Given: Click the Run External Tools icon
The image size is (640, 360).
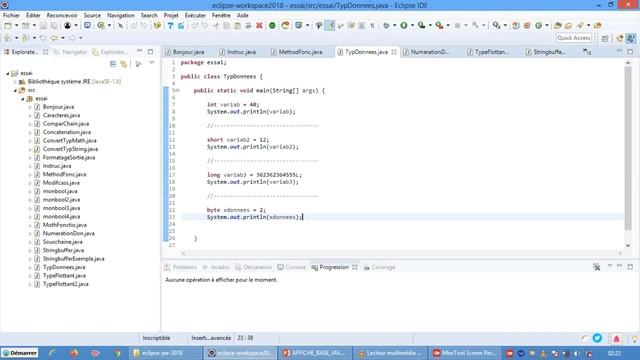Looking at the screenshot, I should pyautogui.click(x=439, y=25).
